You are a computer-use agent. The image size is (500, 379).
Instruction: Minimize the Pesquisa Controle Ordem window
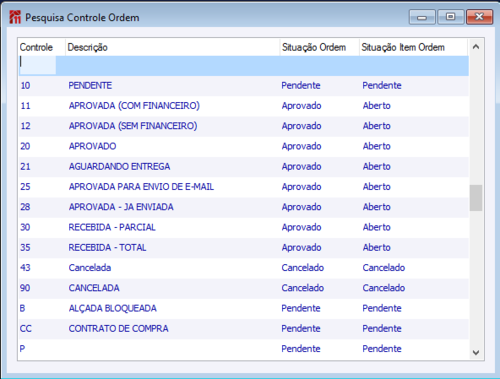tap(422, 17)
